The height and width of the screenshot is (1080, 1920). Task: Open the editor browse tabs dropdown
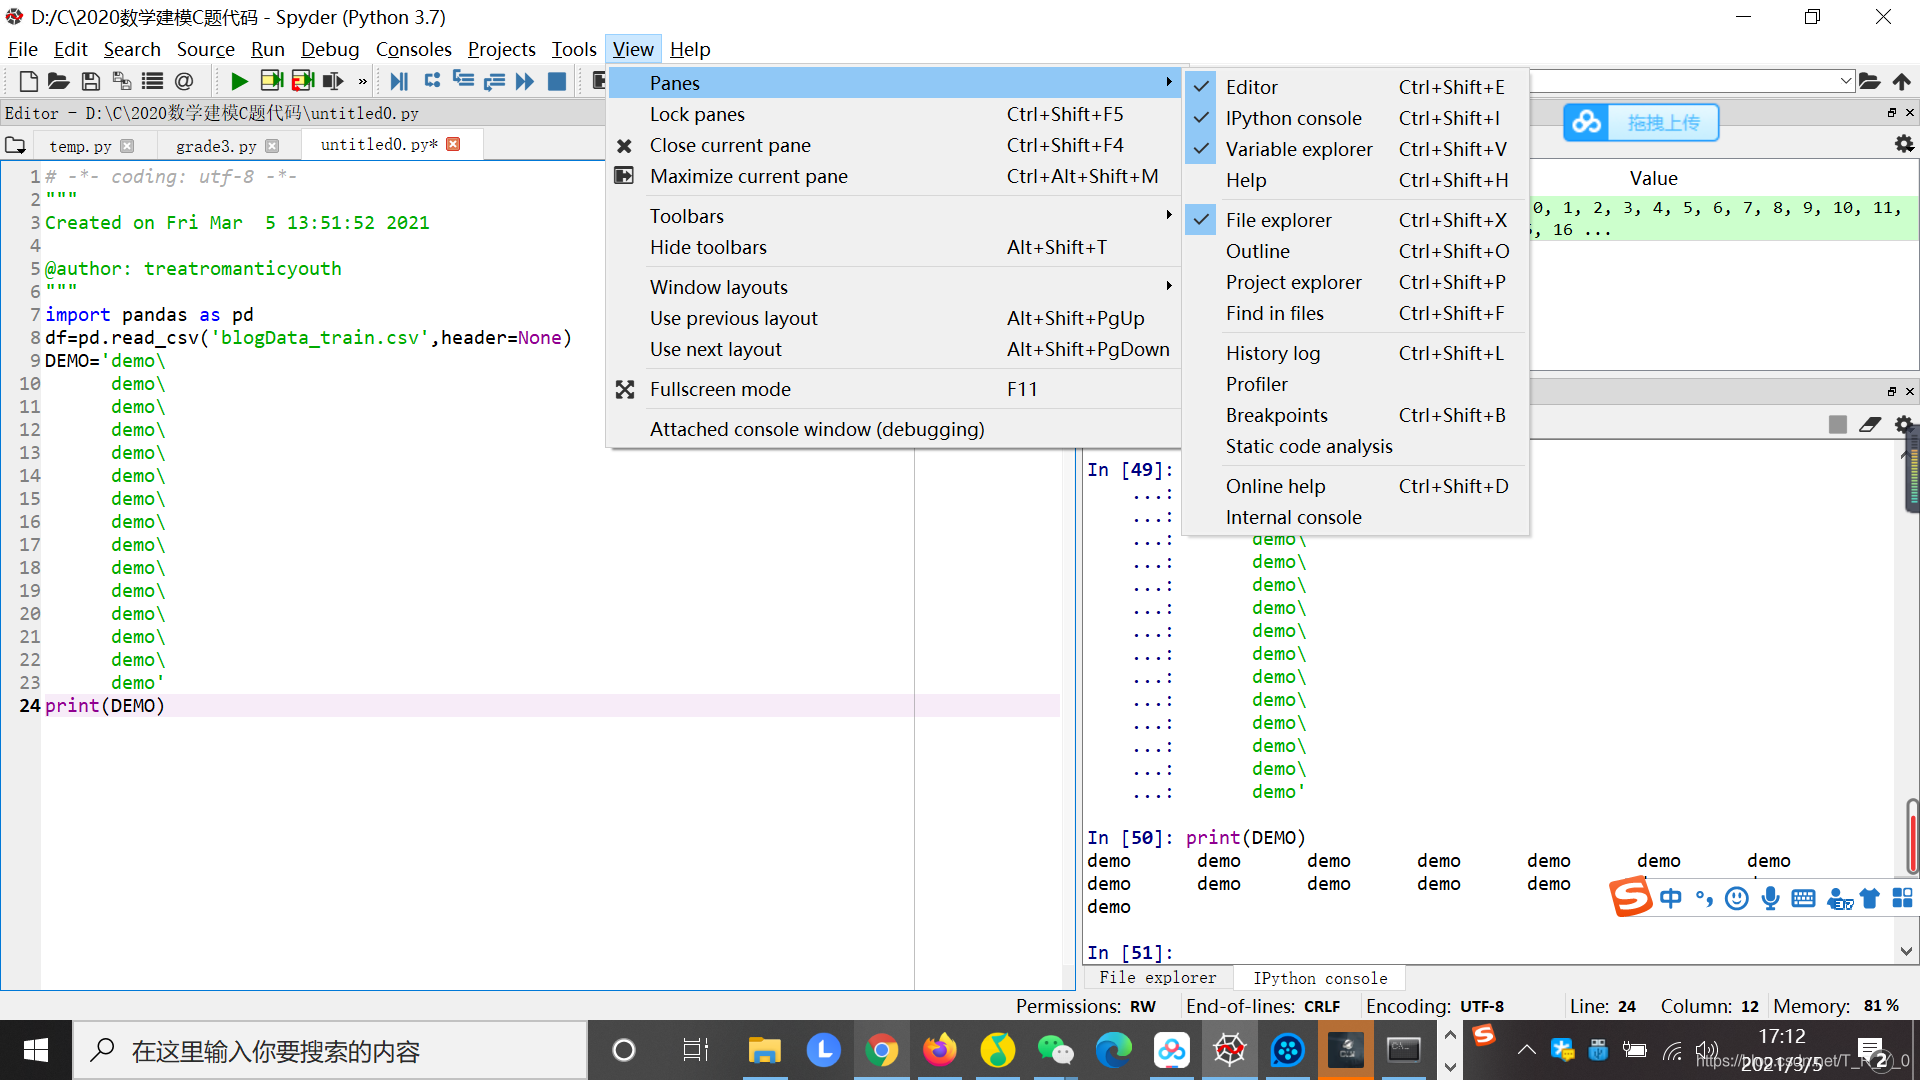15,145
